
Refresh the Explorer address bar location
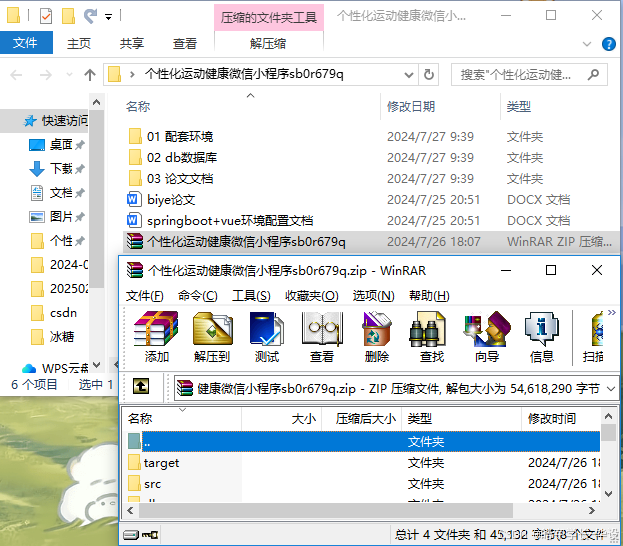tap(428, 75)
